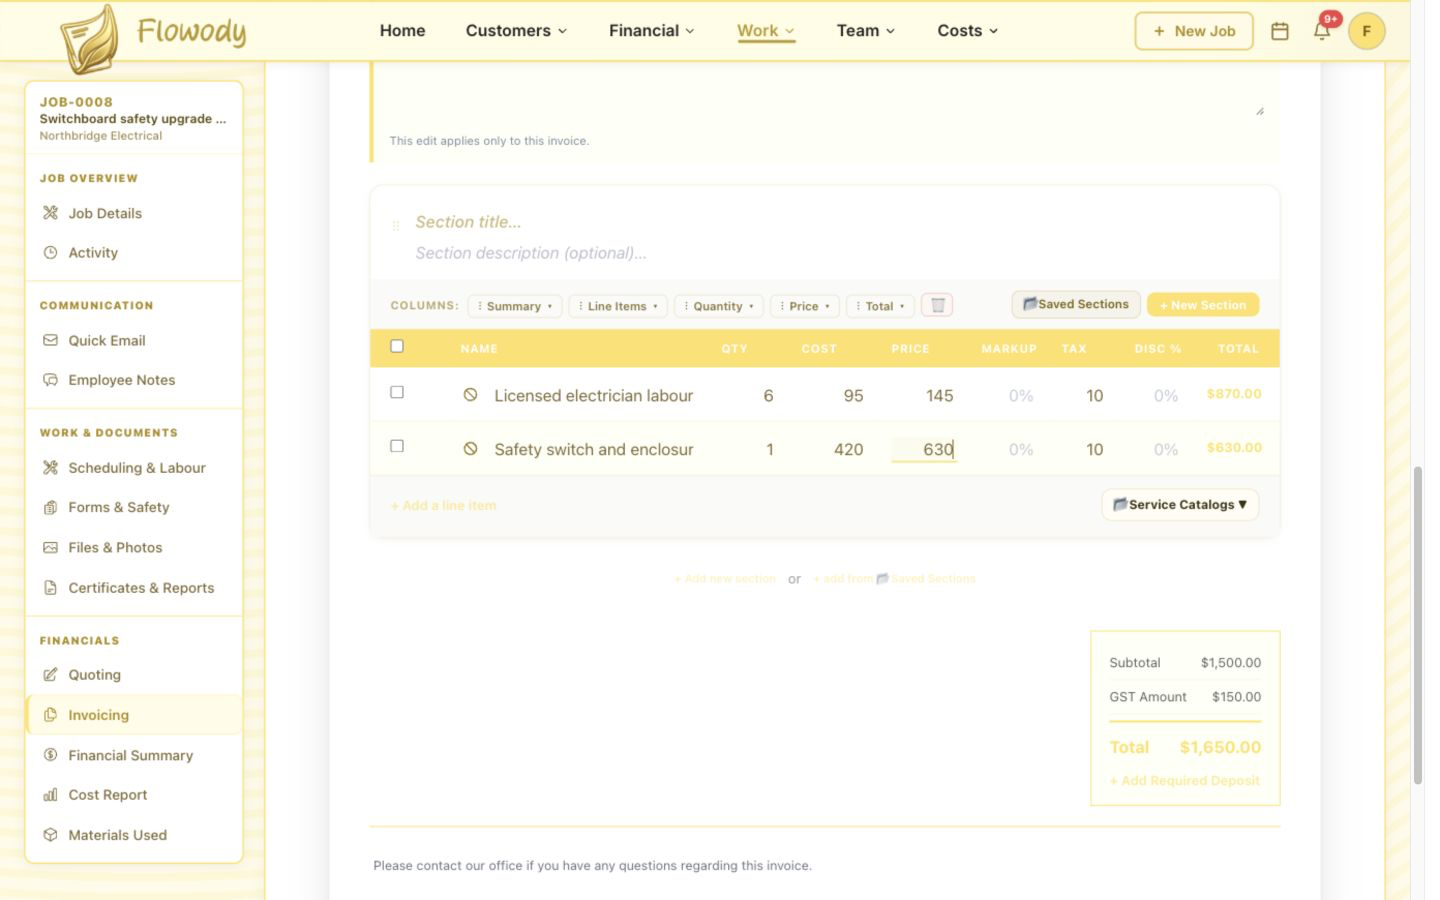Image resolution: width=1440 pixels, height=900 pixels.
Task: Open Materials Used in sidebar
Action: point(133,835)
